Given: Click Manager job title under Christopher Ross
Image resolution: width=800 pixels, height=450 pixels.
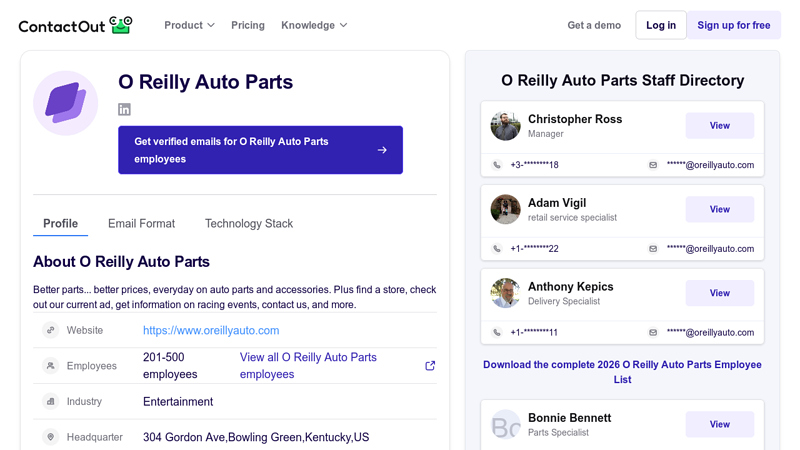Looking at the screenshot, I should [x=545, y=134].
